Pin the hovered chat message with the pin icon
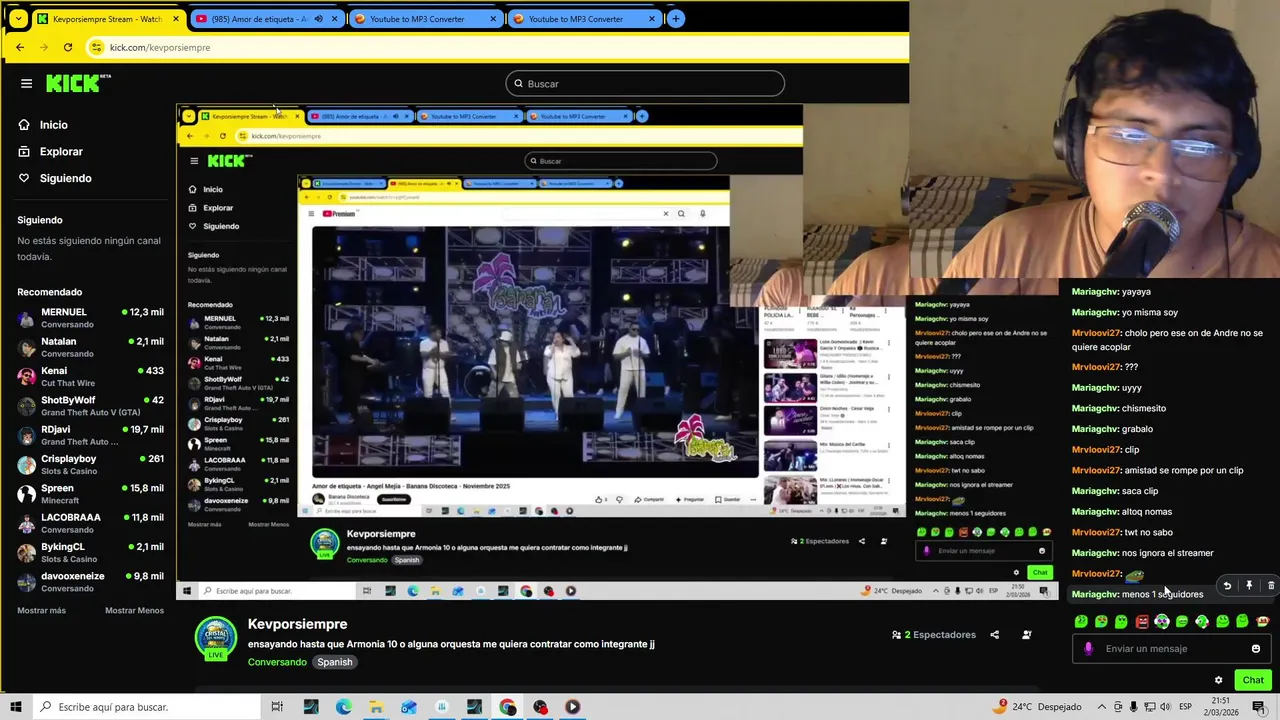This screenshot has height=720, width=1280. 1249,586
